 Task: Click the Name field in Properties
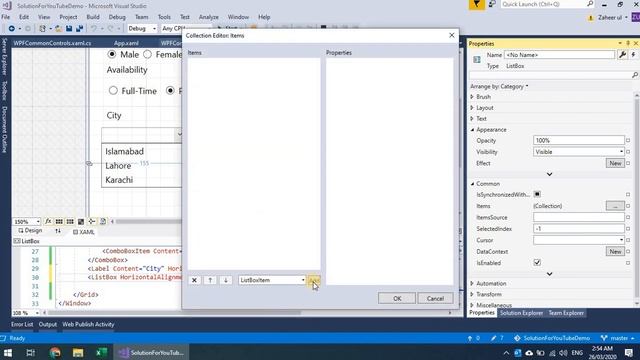pos(560,55)
